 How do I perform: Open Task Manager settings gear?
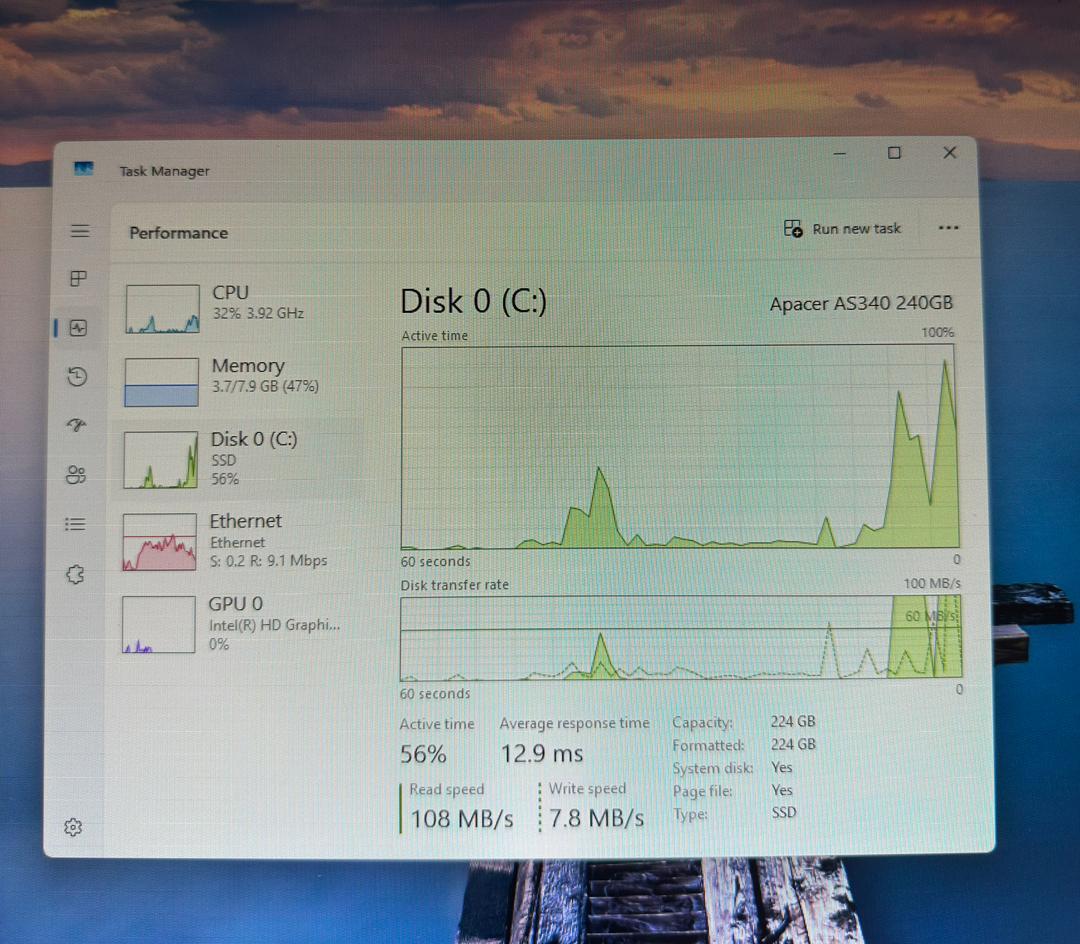click(x=72, y=827)
